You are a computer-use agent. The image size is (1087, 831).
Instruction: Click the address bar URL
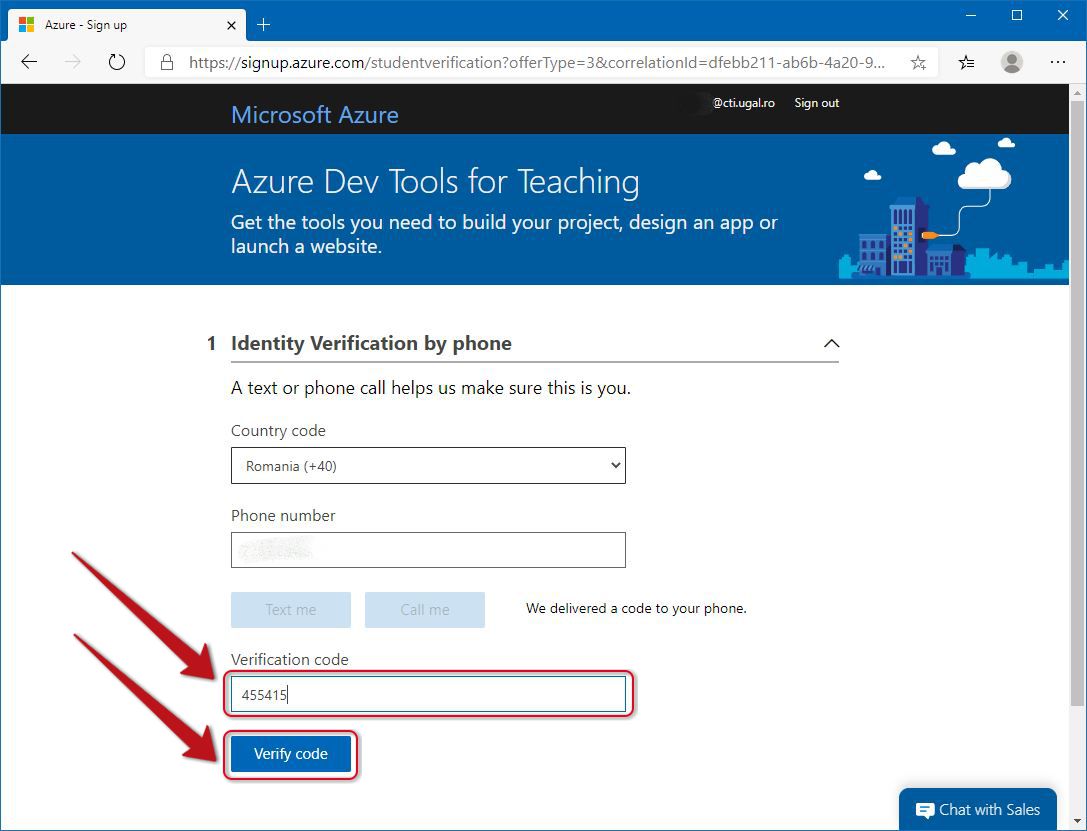[537, 62]
